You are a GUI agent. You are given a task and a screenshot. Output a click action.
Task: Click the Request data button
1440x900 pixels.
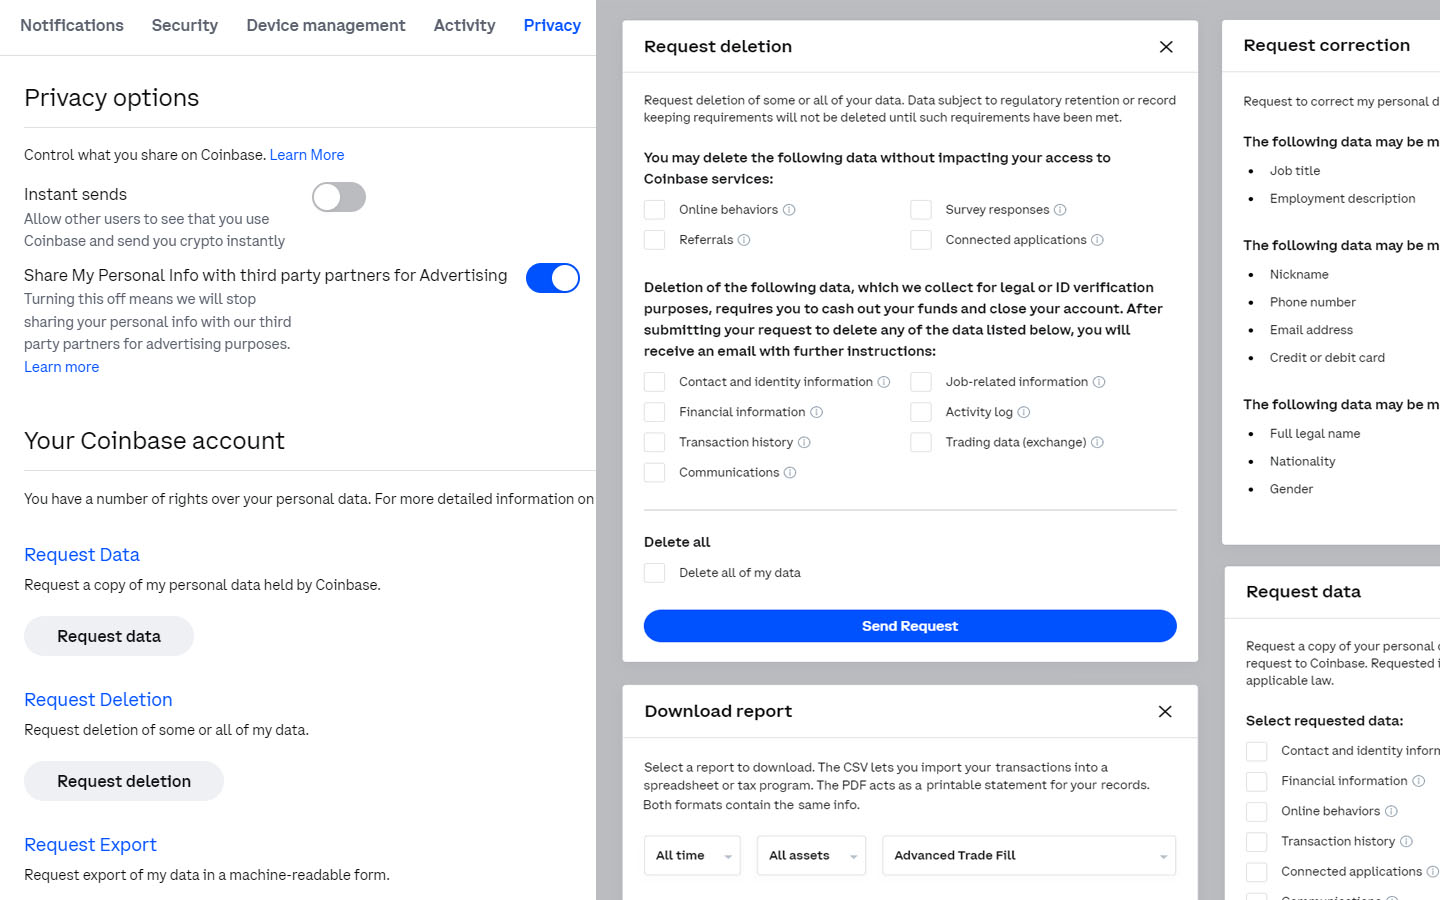pos(109,636)
